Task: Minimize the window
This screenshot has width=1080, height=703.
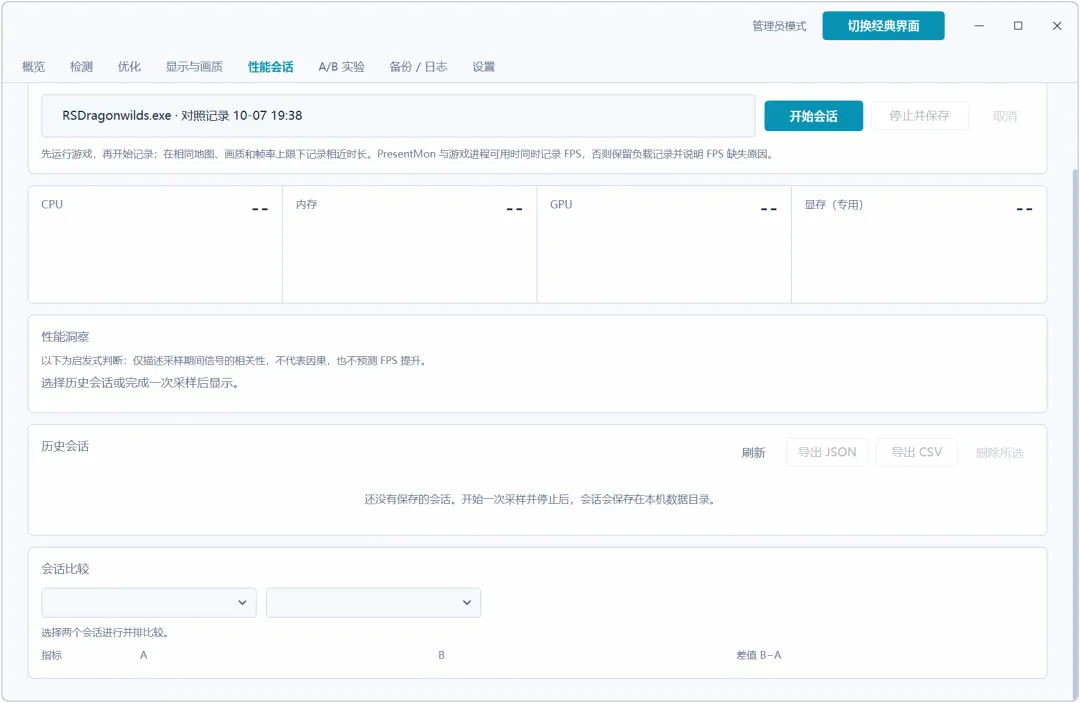Action: [979, 26]
